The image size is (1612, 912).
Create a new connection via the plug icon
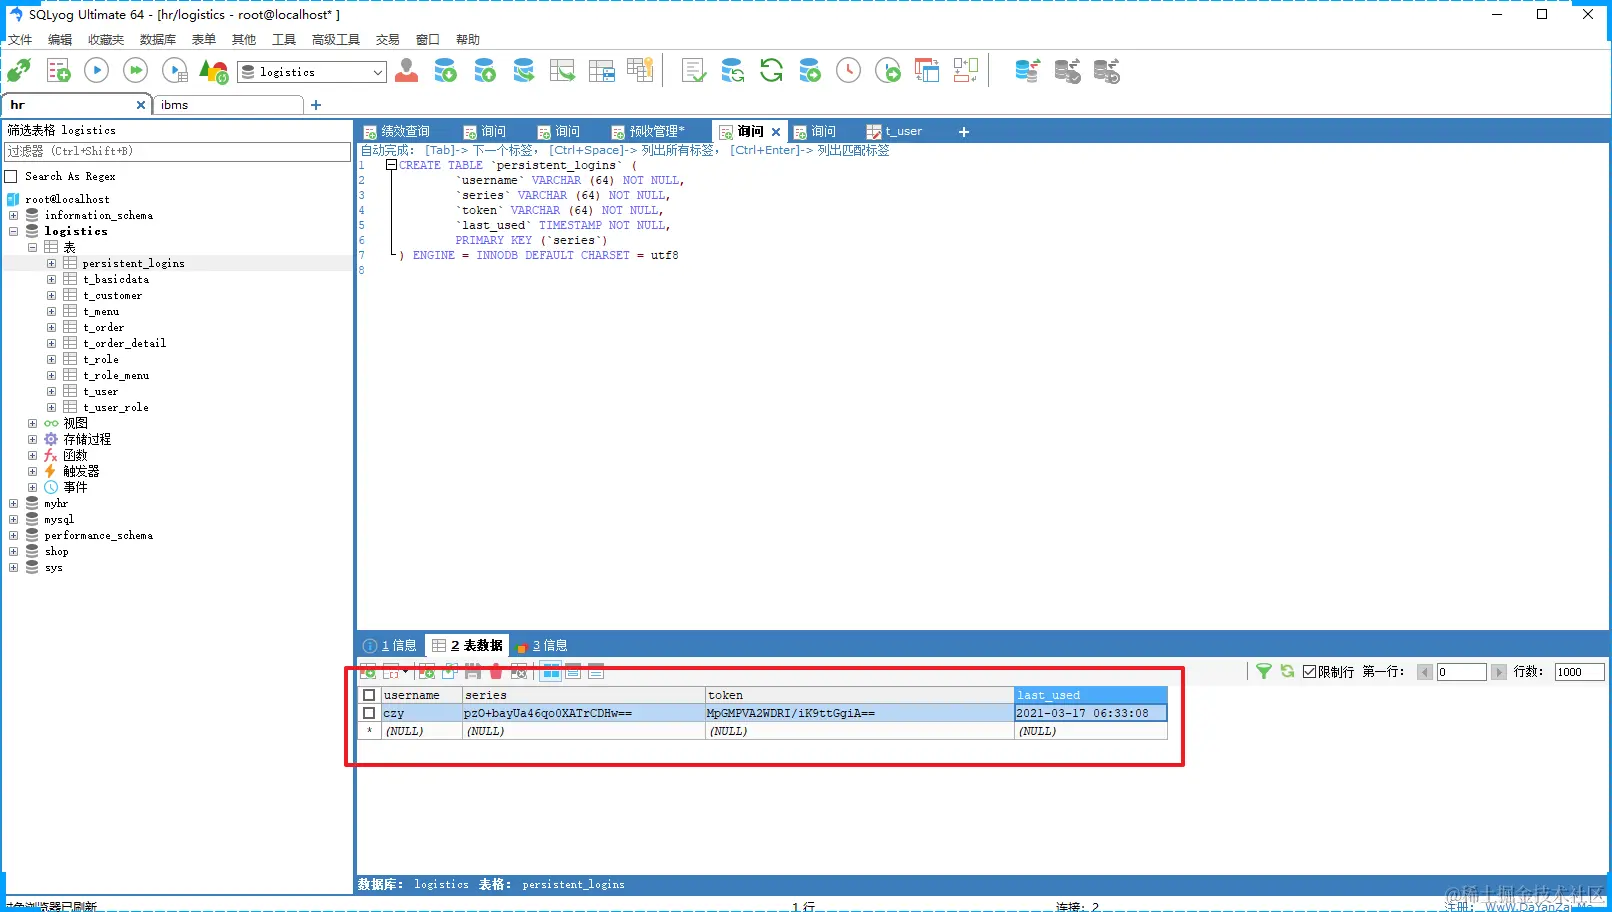pyautogui.click(x=19, y=71)
